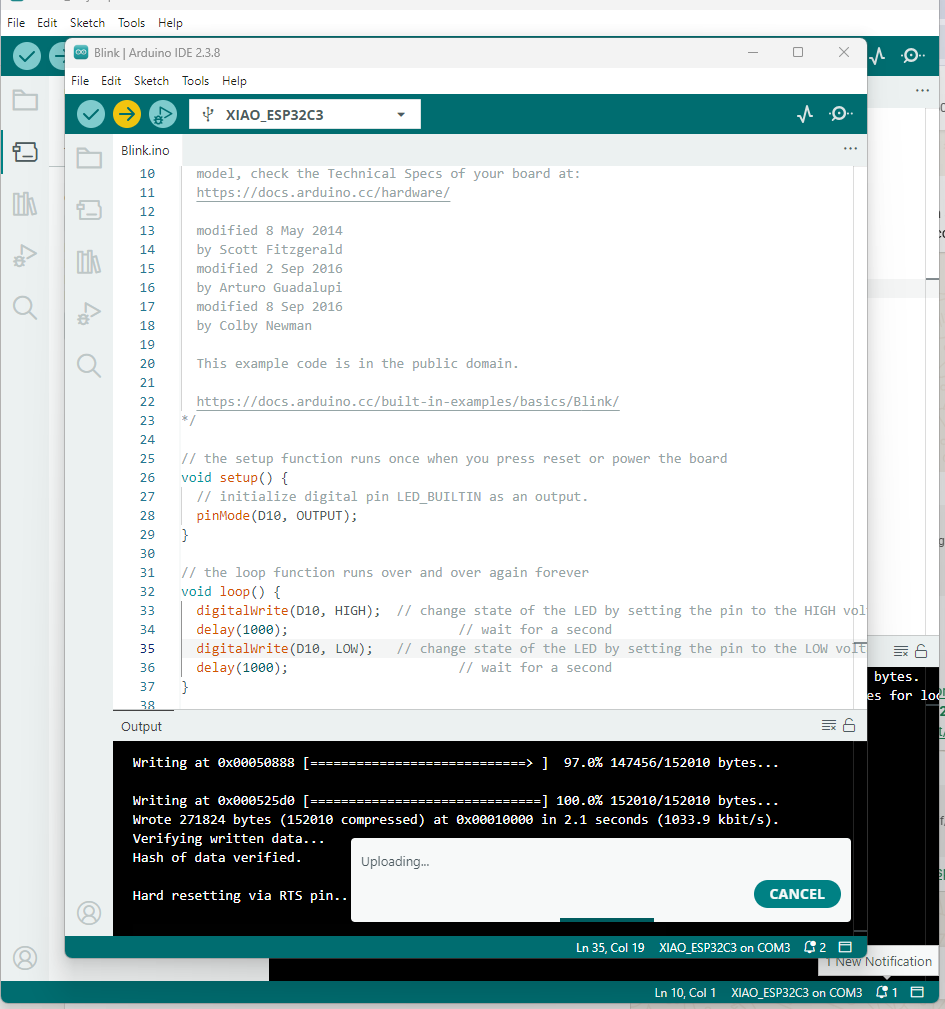Image resolution: width=945 pixels, height=1009 pixels.
Task: Open Help menu in Blink window
Action: pyautogui.click(x=234, y=81)
